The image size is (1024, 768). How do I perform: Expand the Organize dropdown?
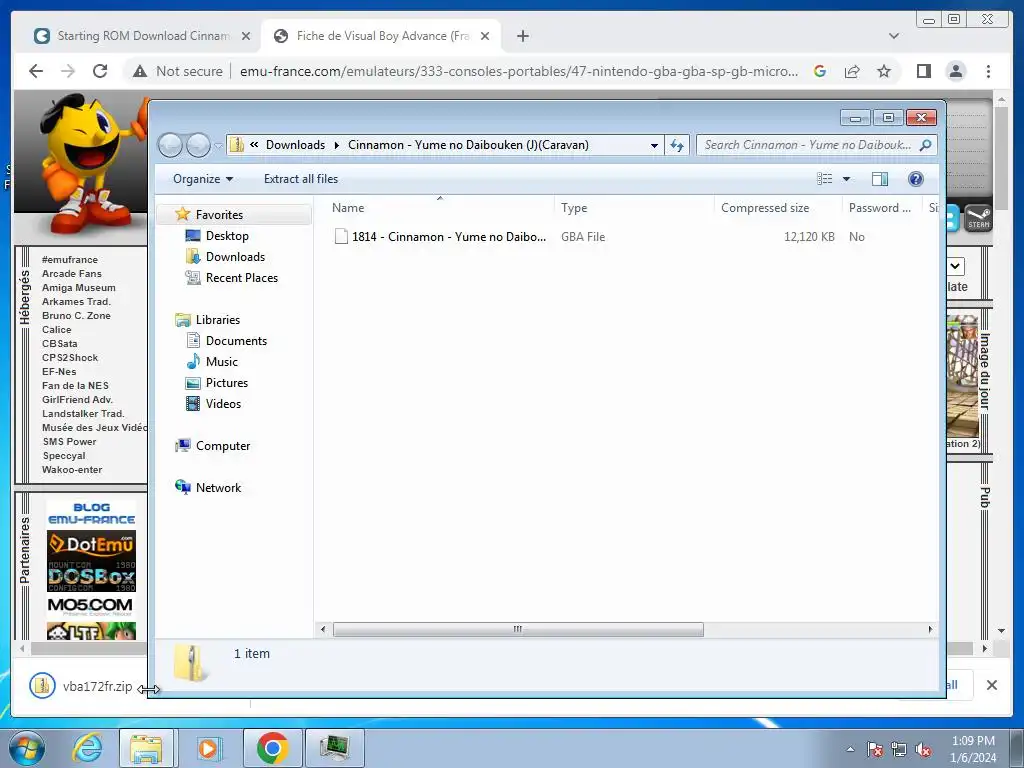point(202,179)
